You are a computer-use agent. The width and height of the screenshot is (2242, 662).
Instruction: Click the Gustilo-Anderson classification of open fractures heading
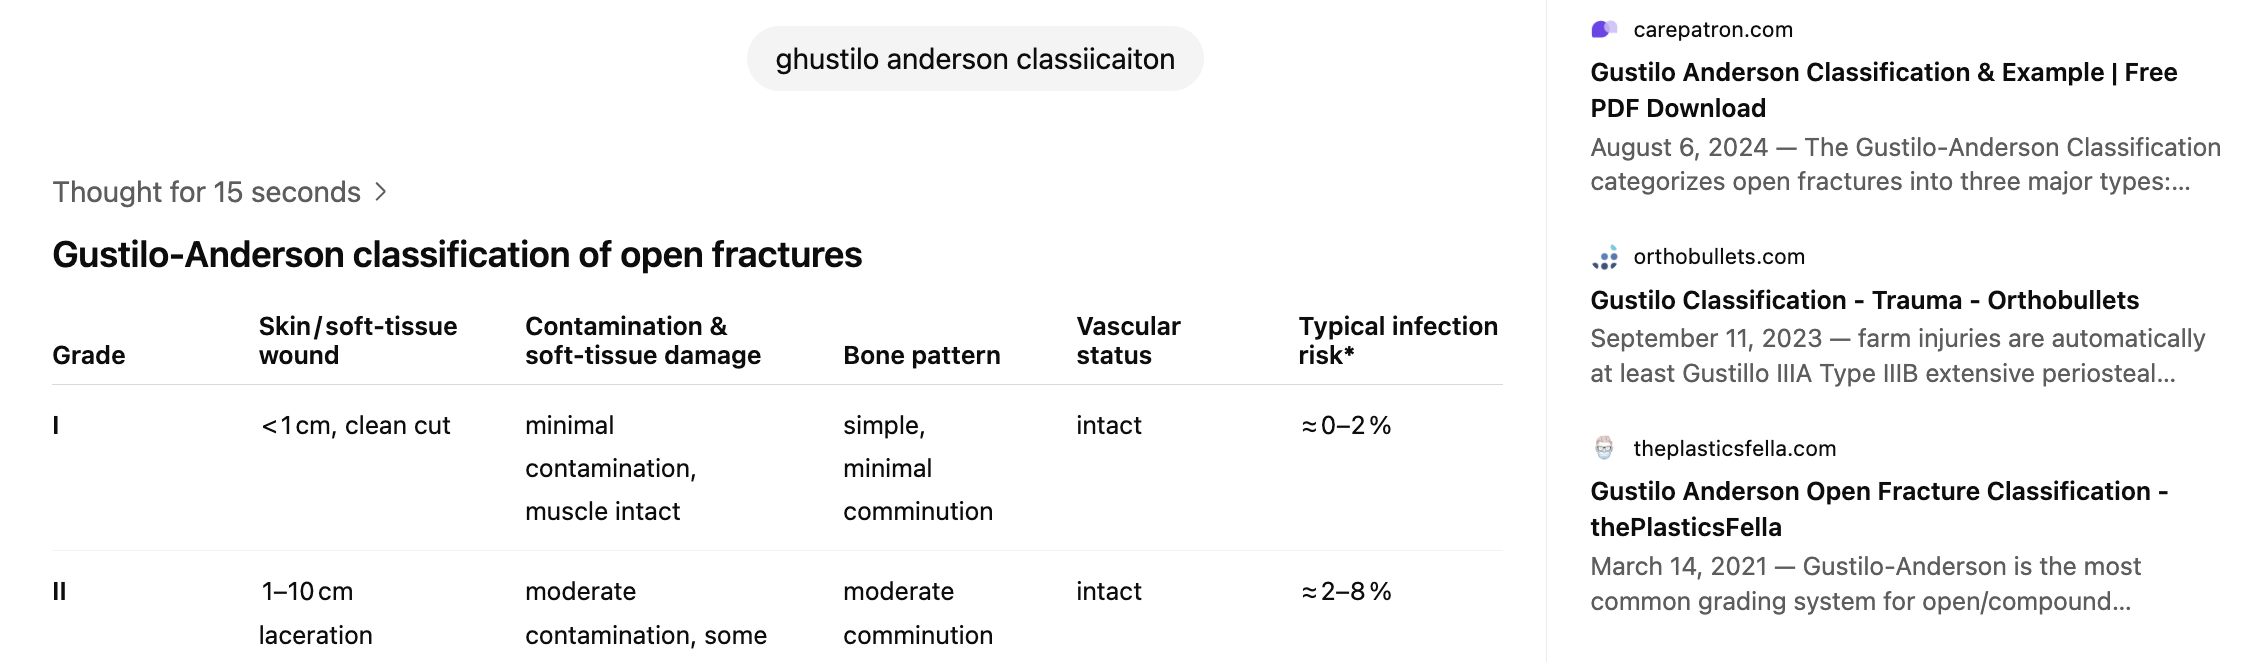[457, 255]
